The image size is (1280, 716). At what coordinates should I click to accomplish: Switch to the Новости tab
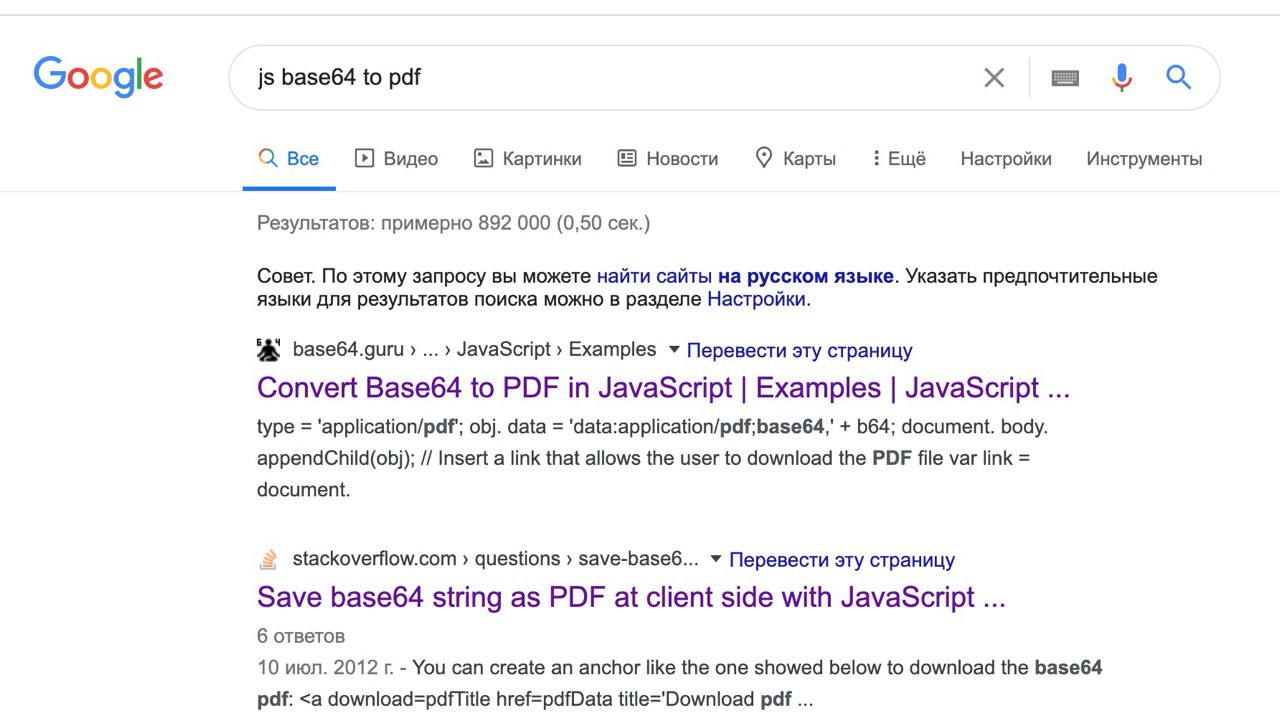click(x=668, y=159)
